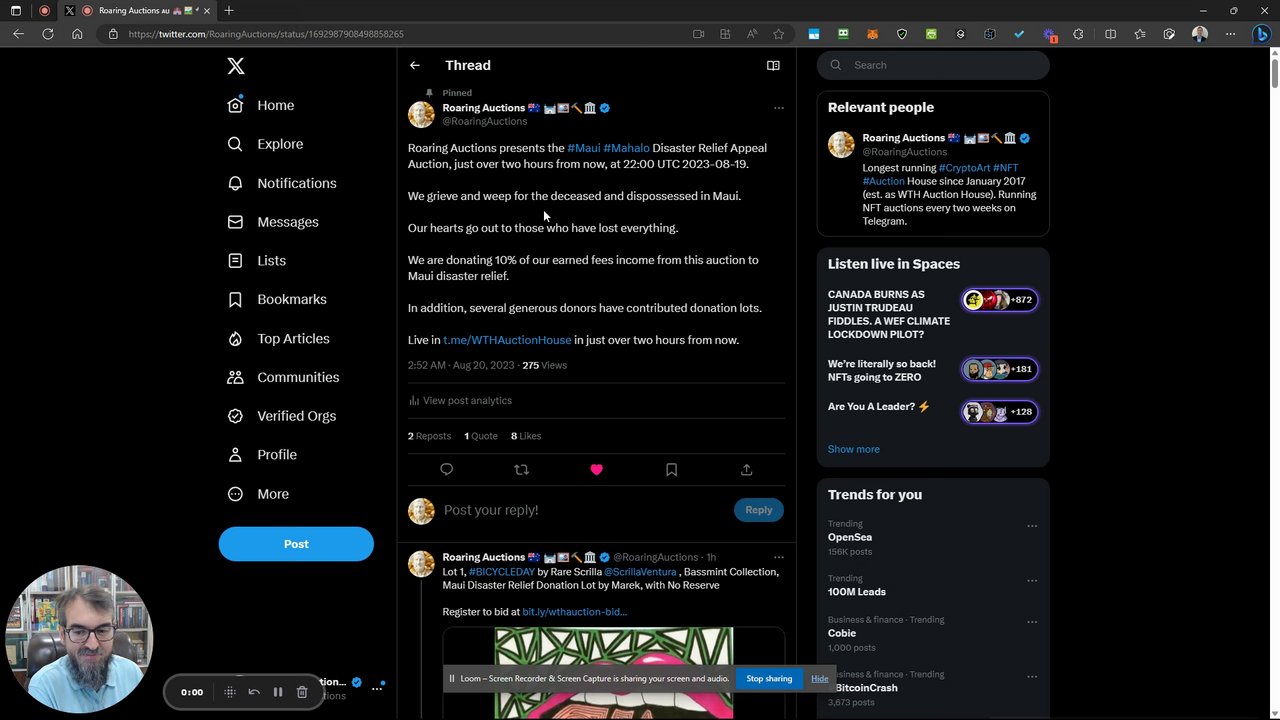
Task: Open the #Mahalo hashtag link
Action: [626, 148]
